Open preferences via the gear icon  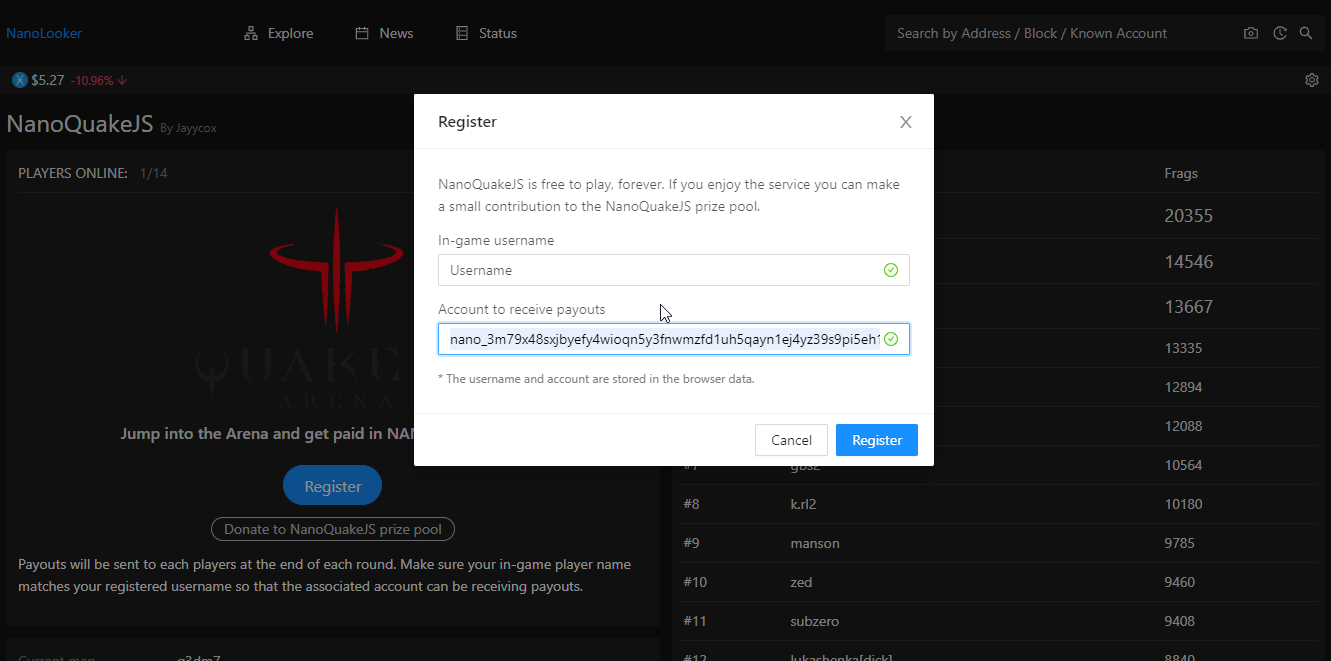[1312, 80]
